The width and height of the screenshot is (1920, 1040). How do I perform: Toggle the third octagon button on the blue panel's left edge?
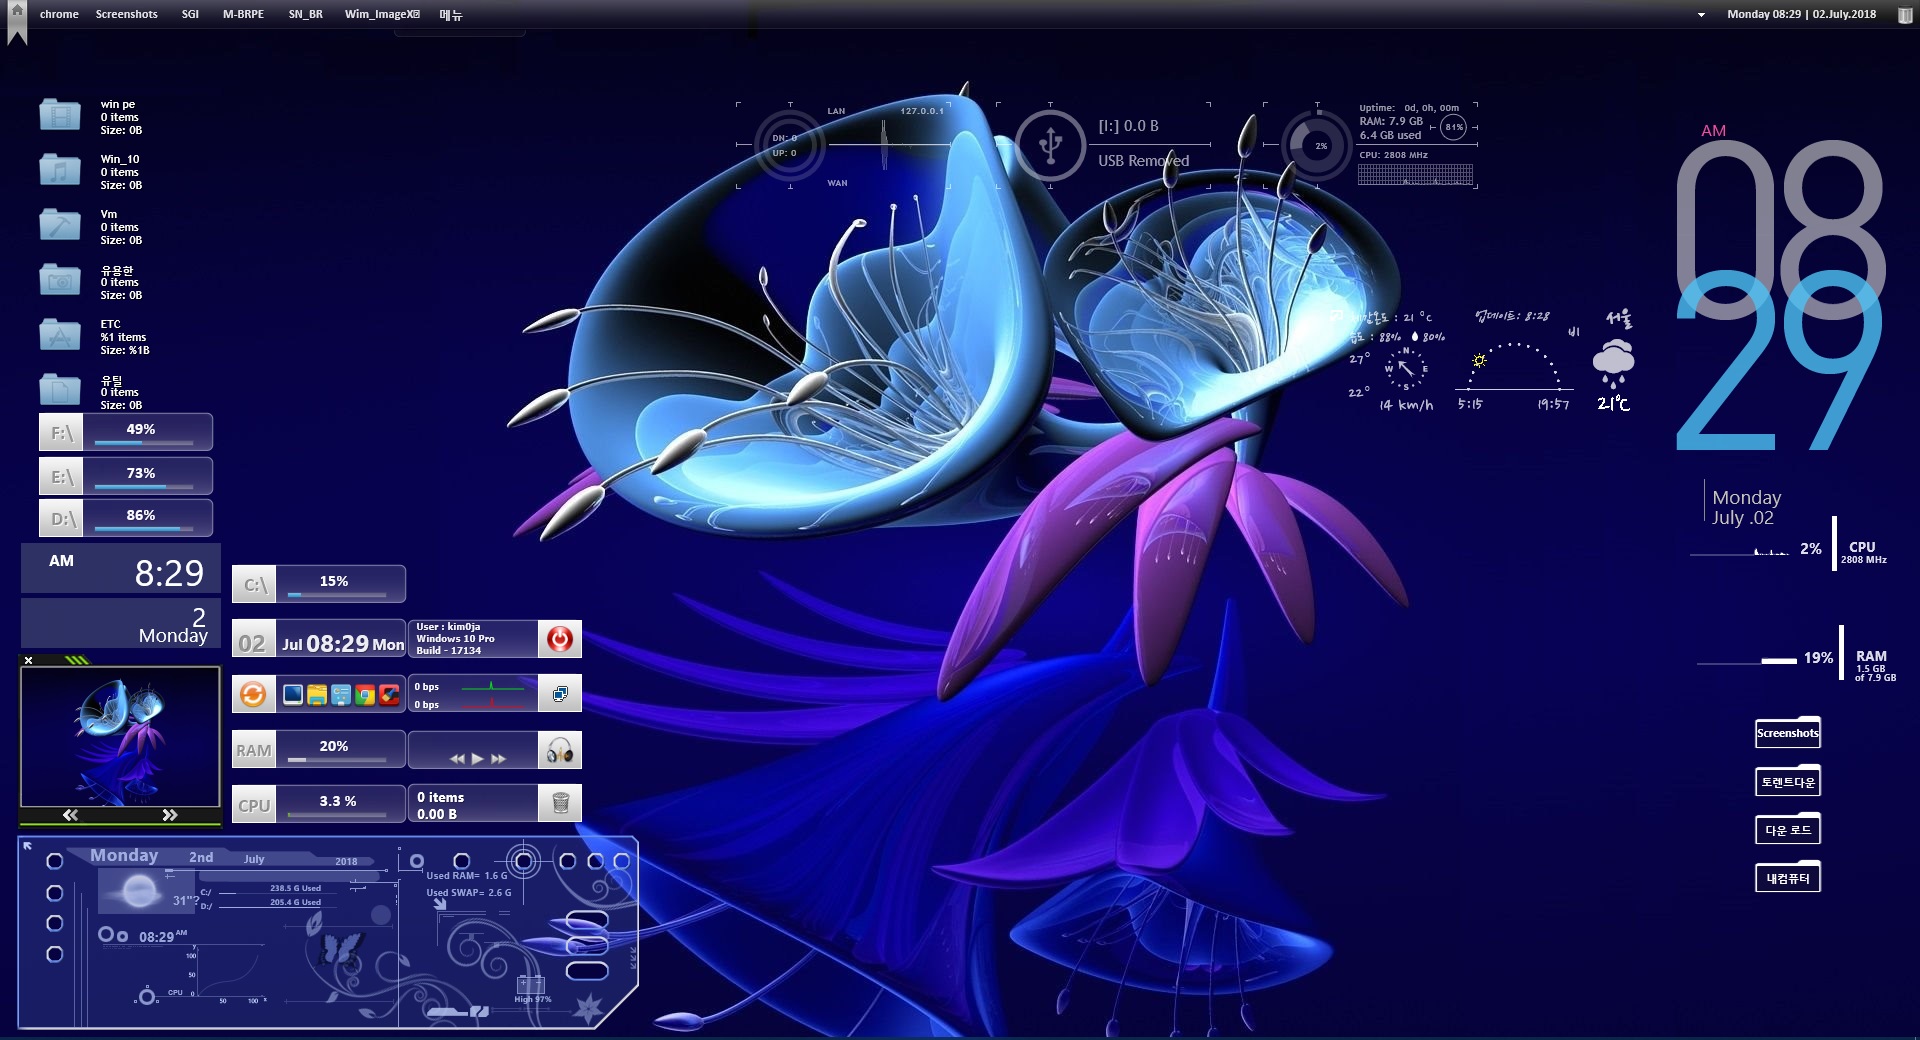[55, 923]
